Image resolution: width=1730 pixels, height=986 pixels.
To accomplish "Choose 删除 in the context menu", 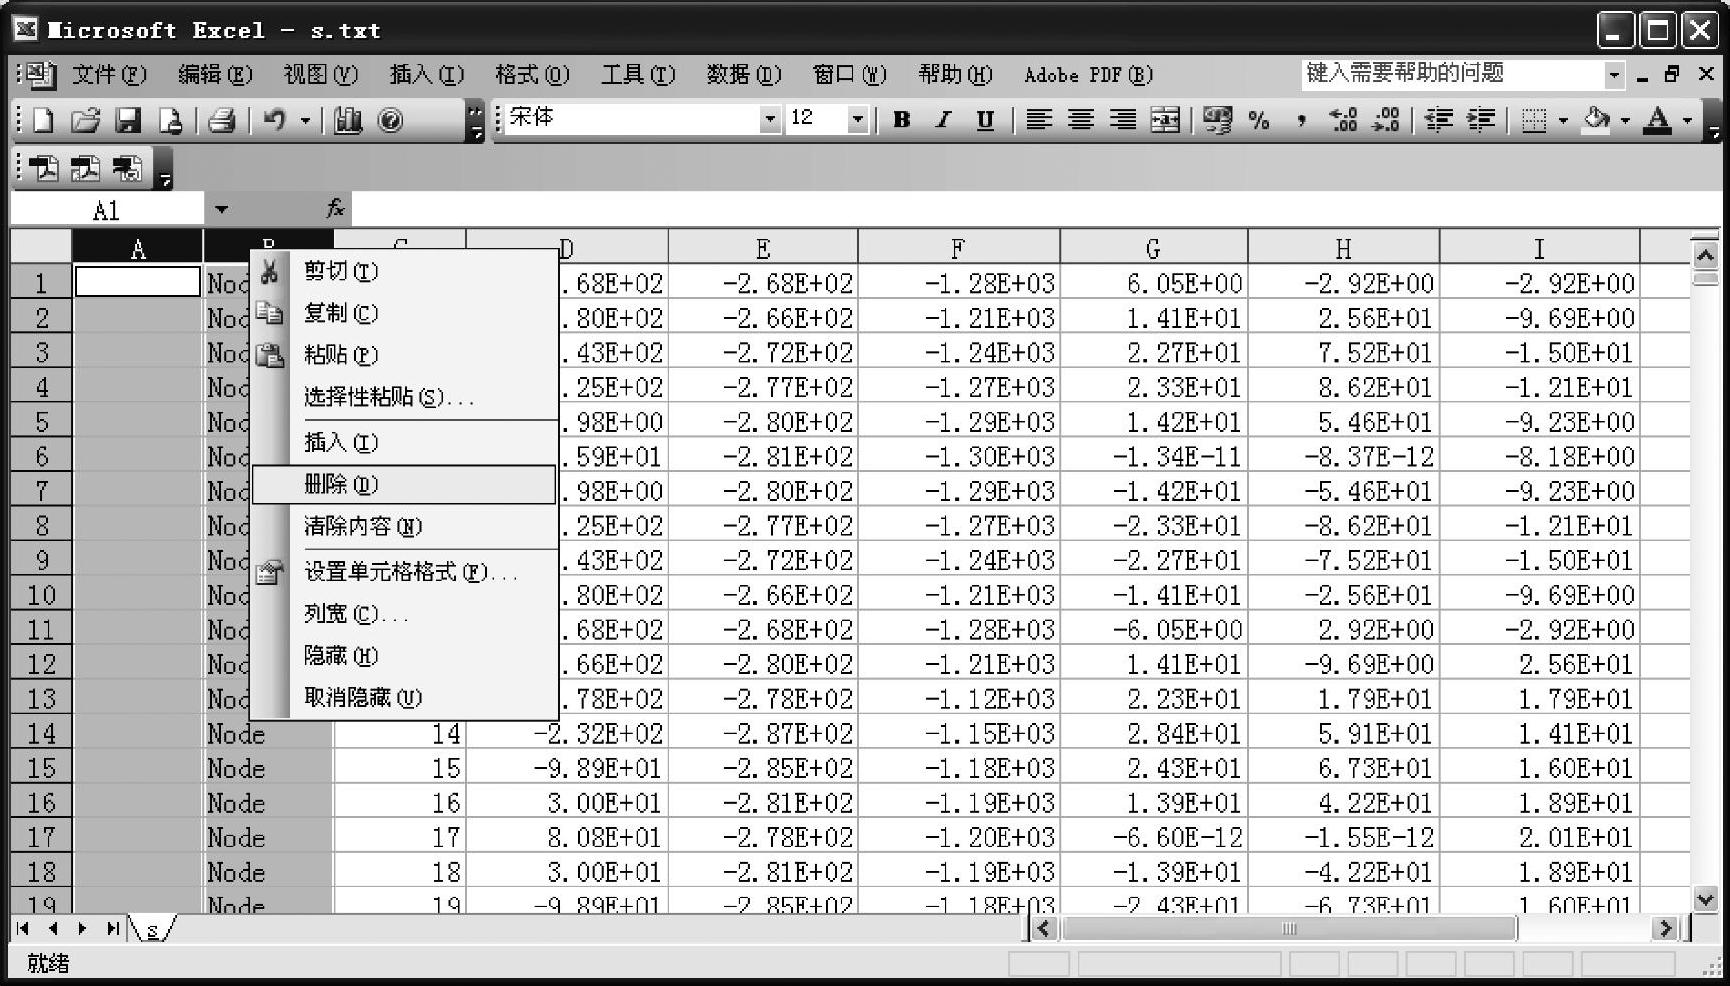I will pos(404,485).
